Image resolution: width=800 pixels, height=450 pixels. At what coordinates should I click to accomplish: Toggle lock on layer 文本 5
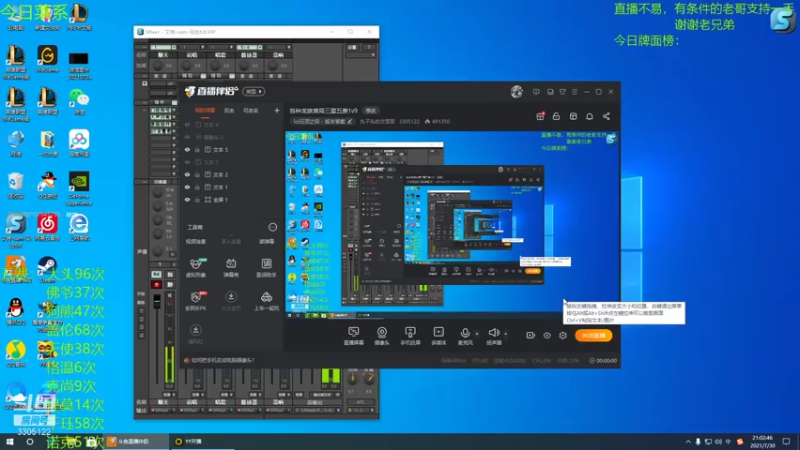tap(197, 150)
